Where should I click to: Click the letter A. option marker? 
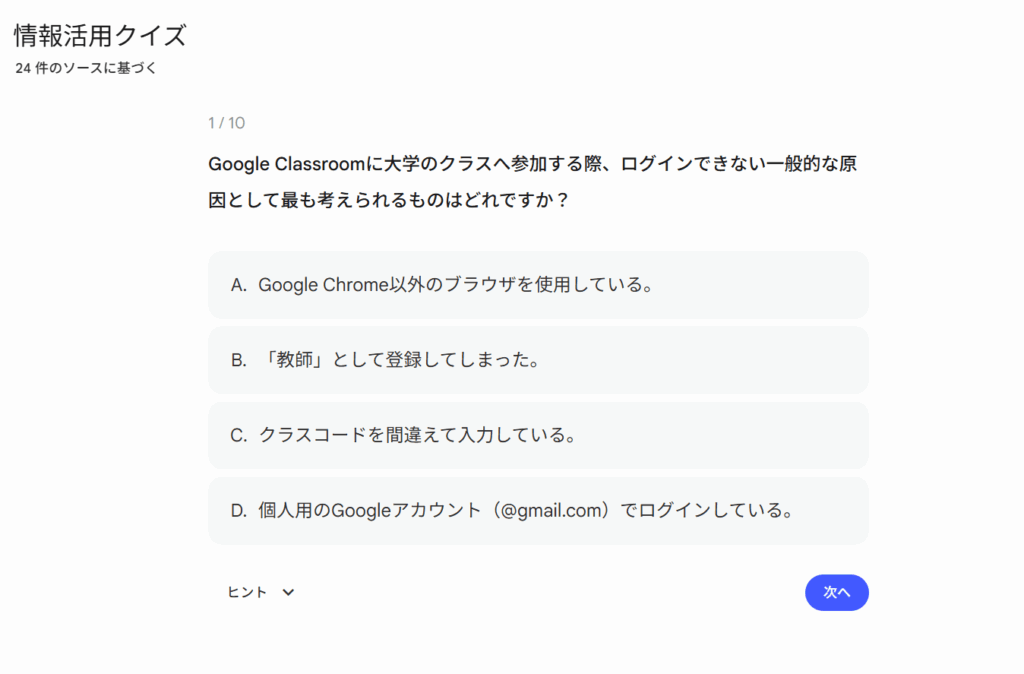[238, 285]
